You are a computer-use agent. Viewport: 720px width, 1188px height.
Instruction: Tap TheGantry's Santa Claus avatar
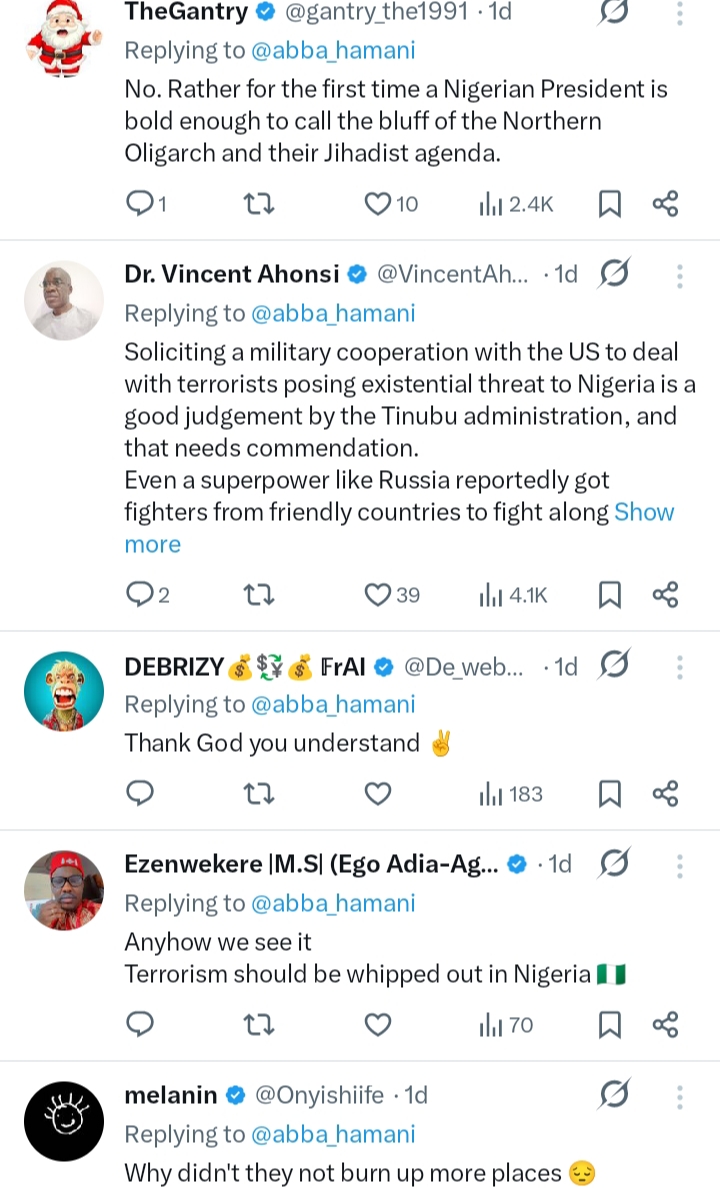(63, 40)
